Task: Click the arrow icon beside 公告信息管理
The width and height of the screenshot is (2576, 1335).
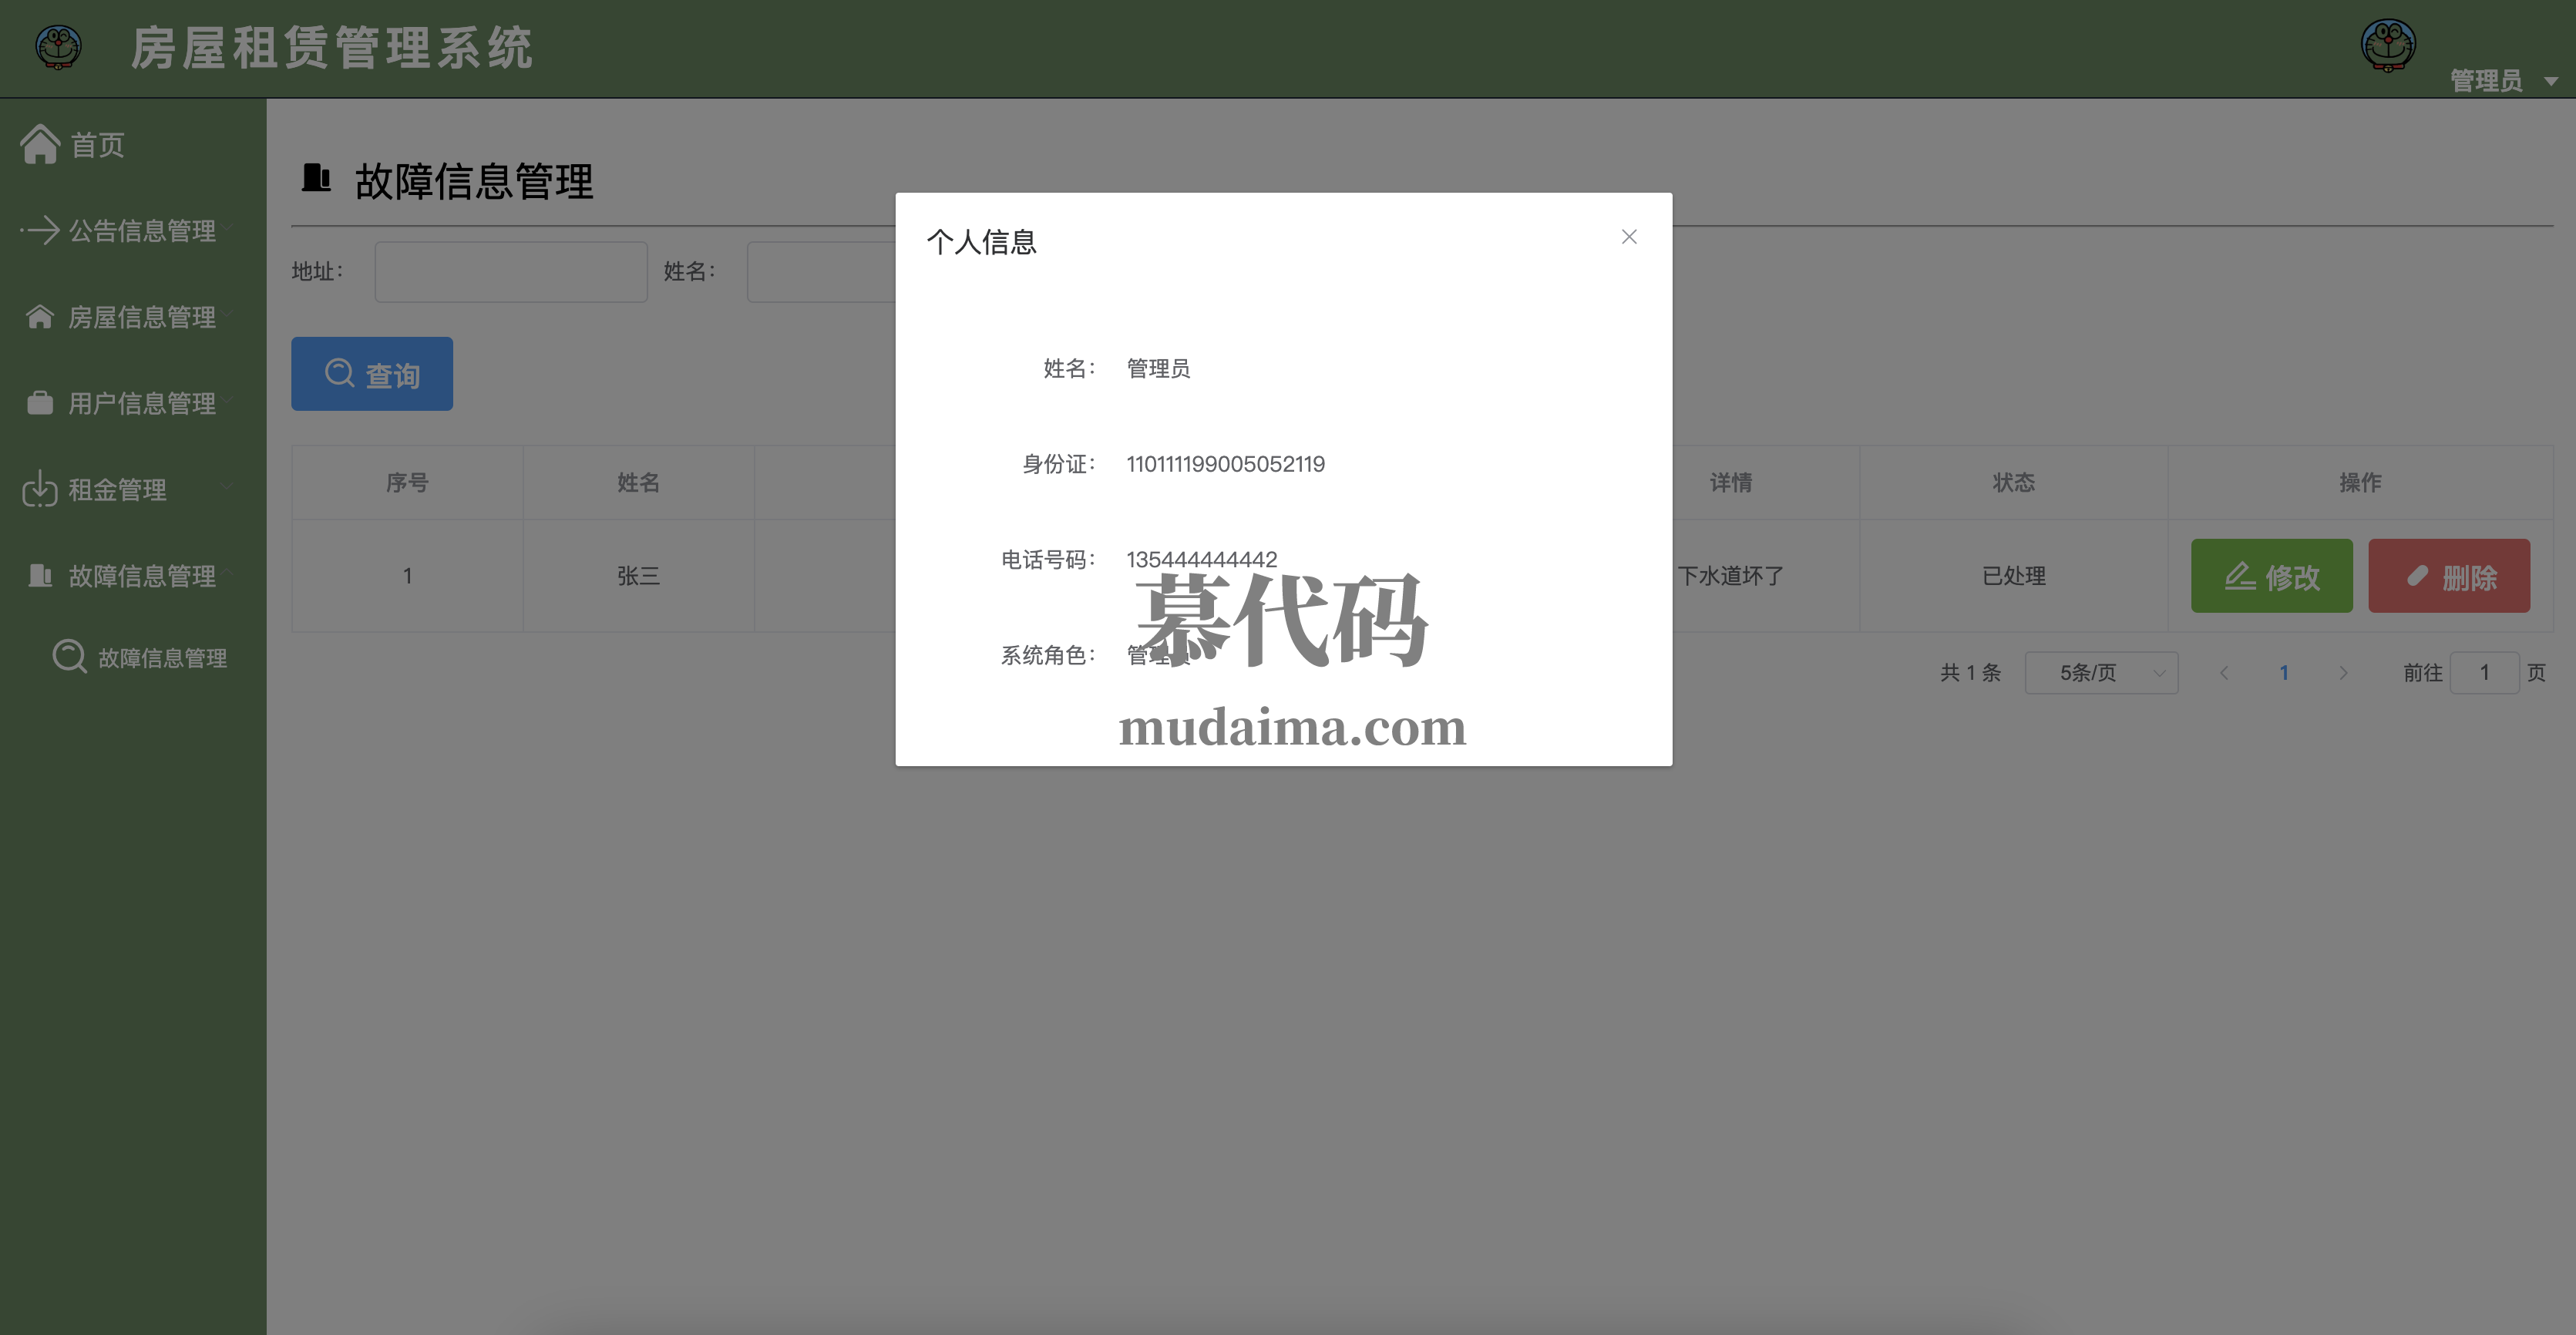Action: click(x=40, y=231)
